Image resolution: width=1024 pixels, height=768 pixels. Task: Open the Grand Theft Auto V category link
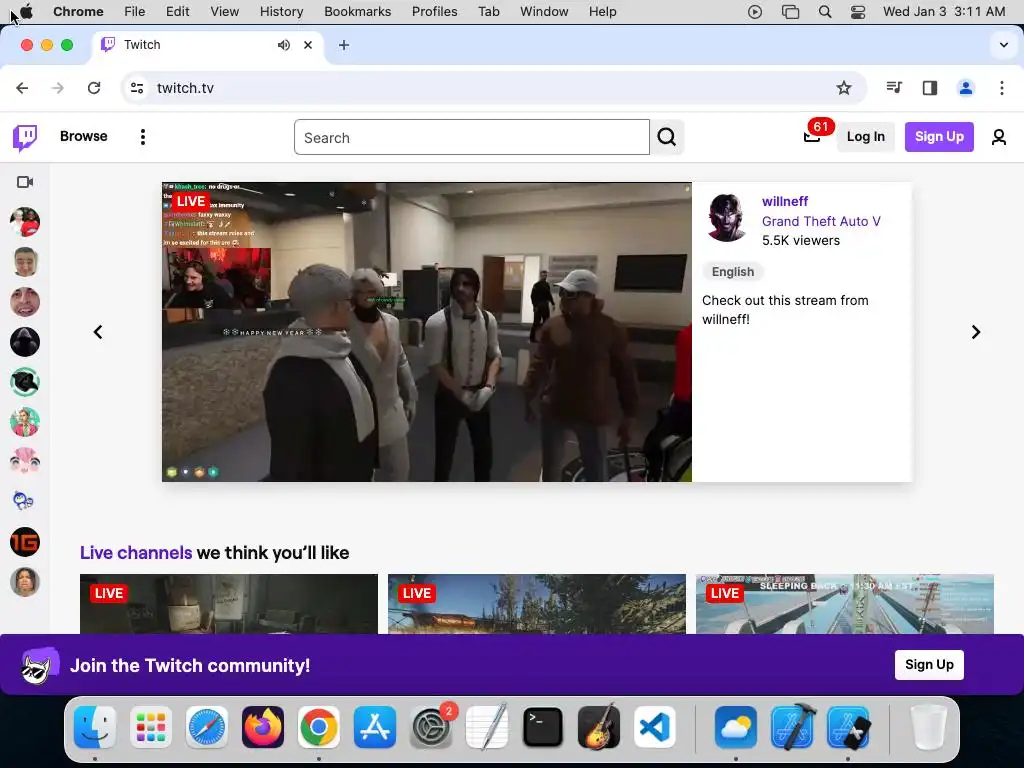(821, 221)
